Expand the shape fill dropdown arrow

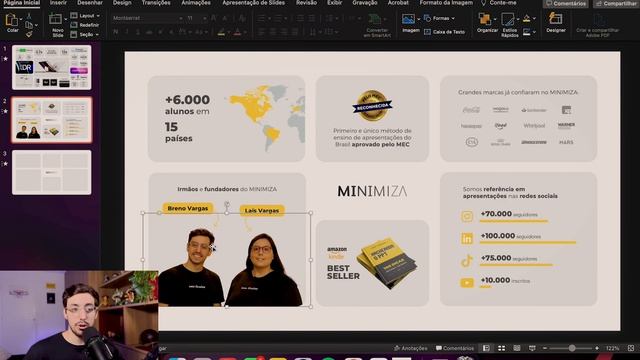click(534, 19)
